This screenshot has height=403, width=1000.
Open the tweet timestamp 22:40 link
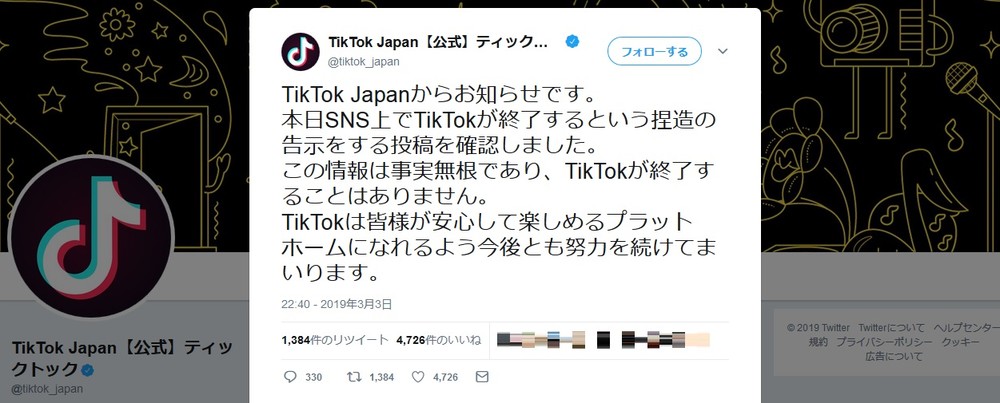pyautogui.click(x=335, y=304)
